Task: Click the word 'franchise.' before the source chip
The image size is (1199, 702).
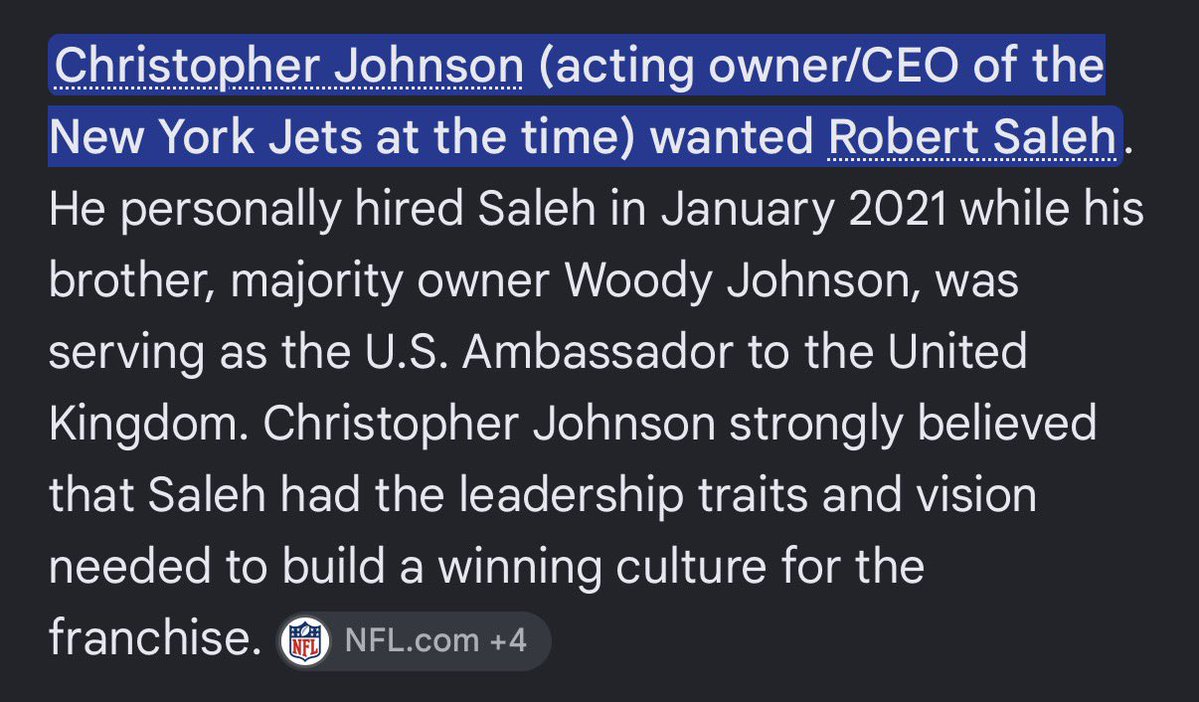Action: tap(155, 639)
